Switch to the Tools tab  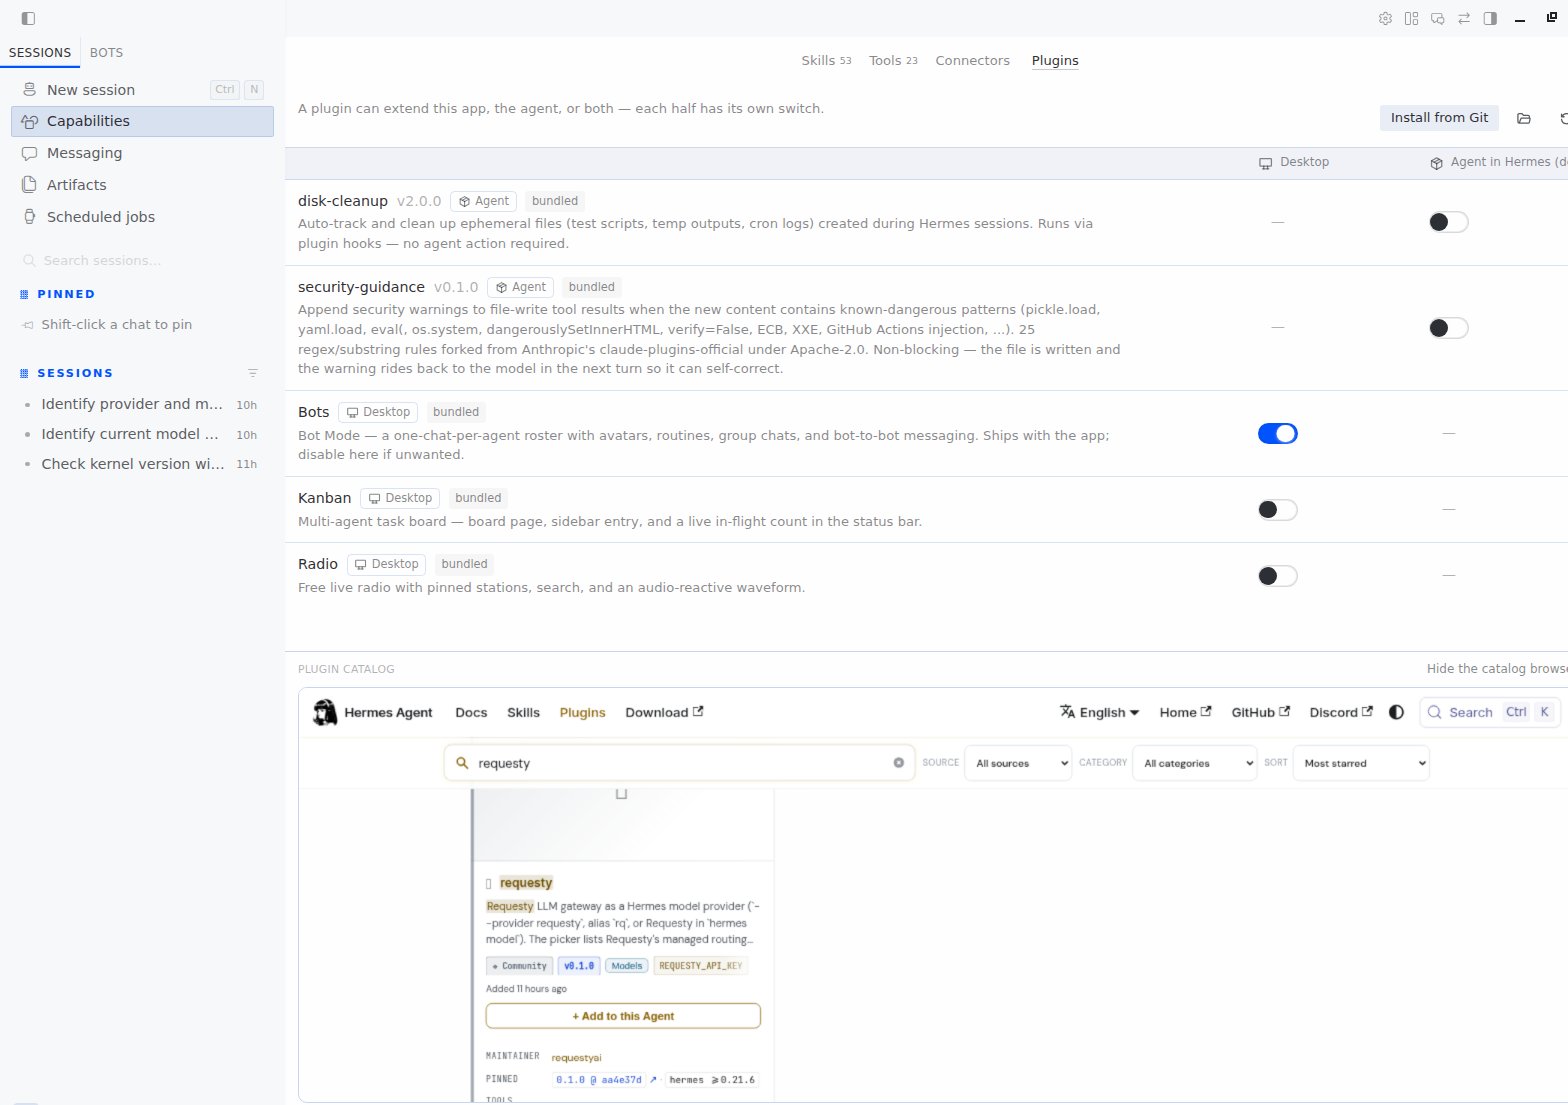click(893, 61)
